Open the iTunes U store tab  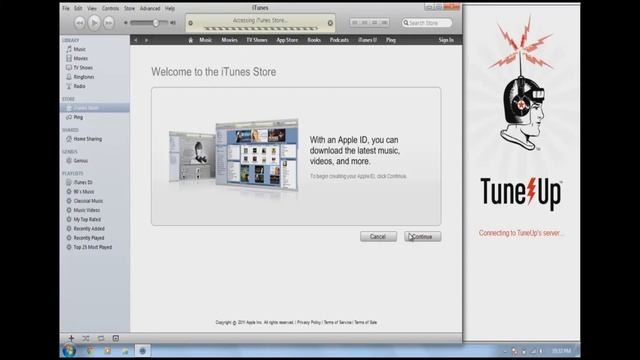tap(367, 40)
